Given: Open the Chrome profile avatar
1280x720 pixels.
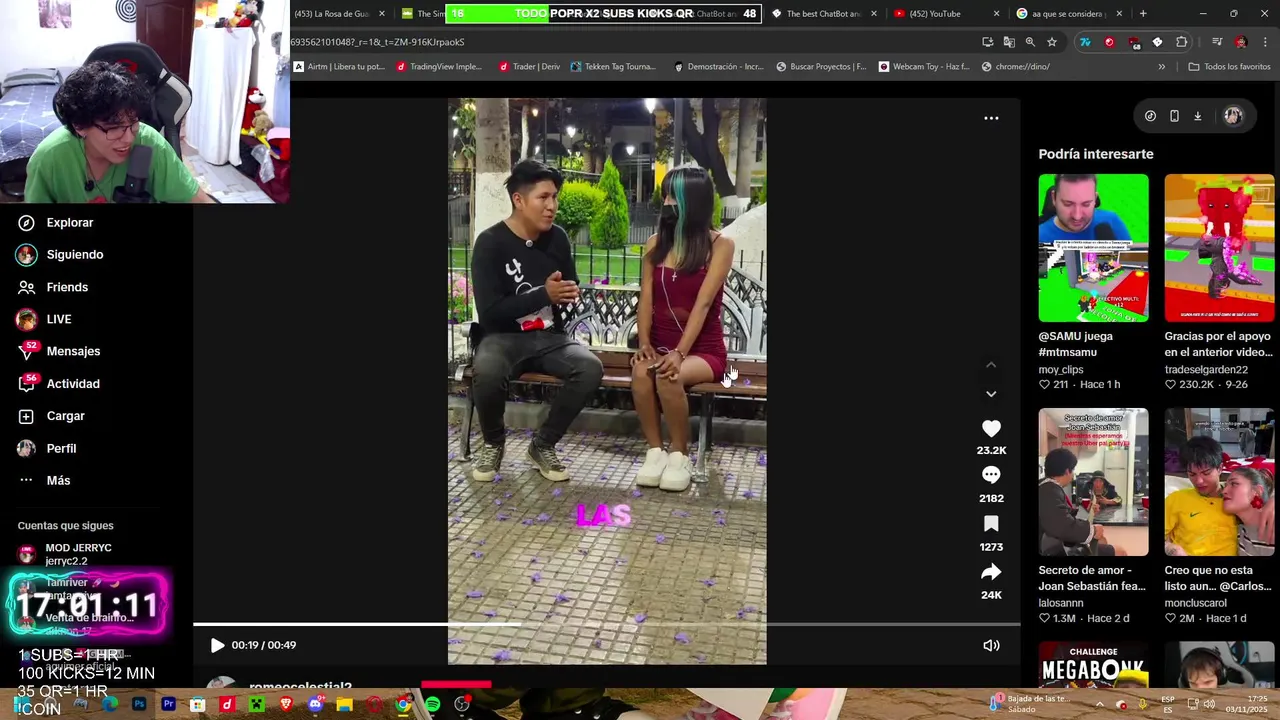Looking at the screenshot, I should point(1241,42).
